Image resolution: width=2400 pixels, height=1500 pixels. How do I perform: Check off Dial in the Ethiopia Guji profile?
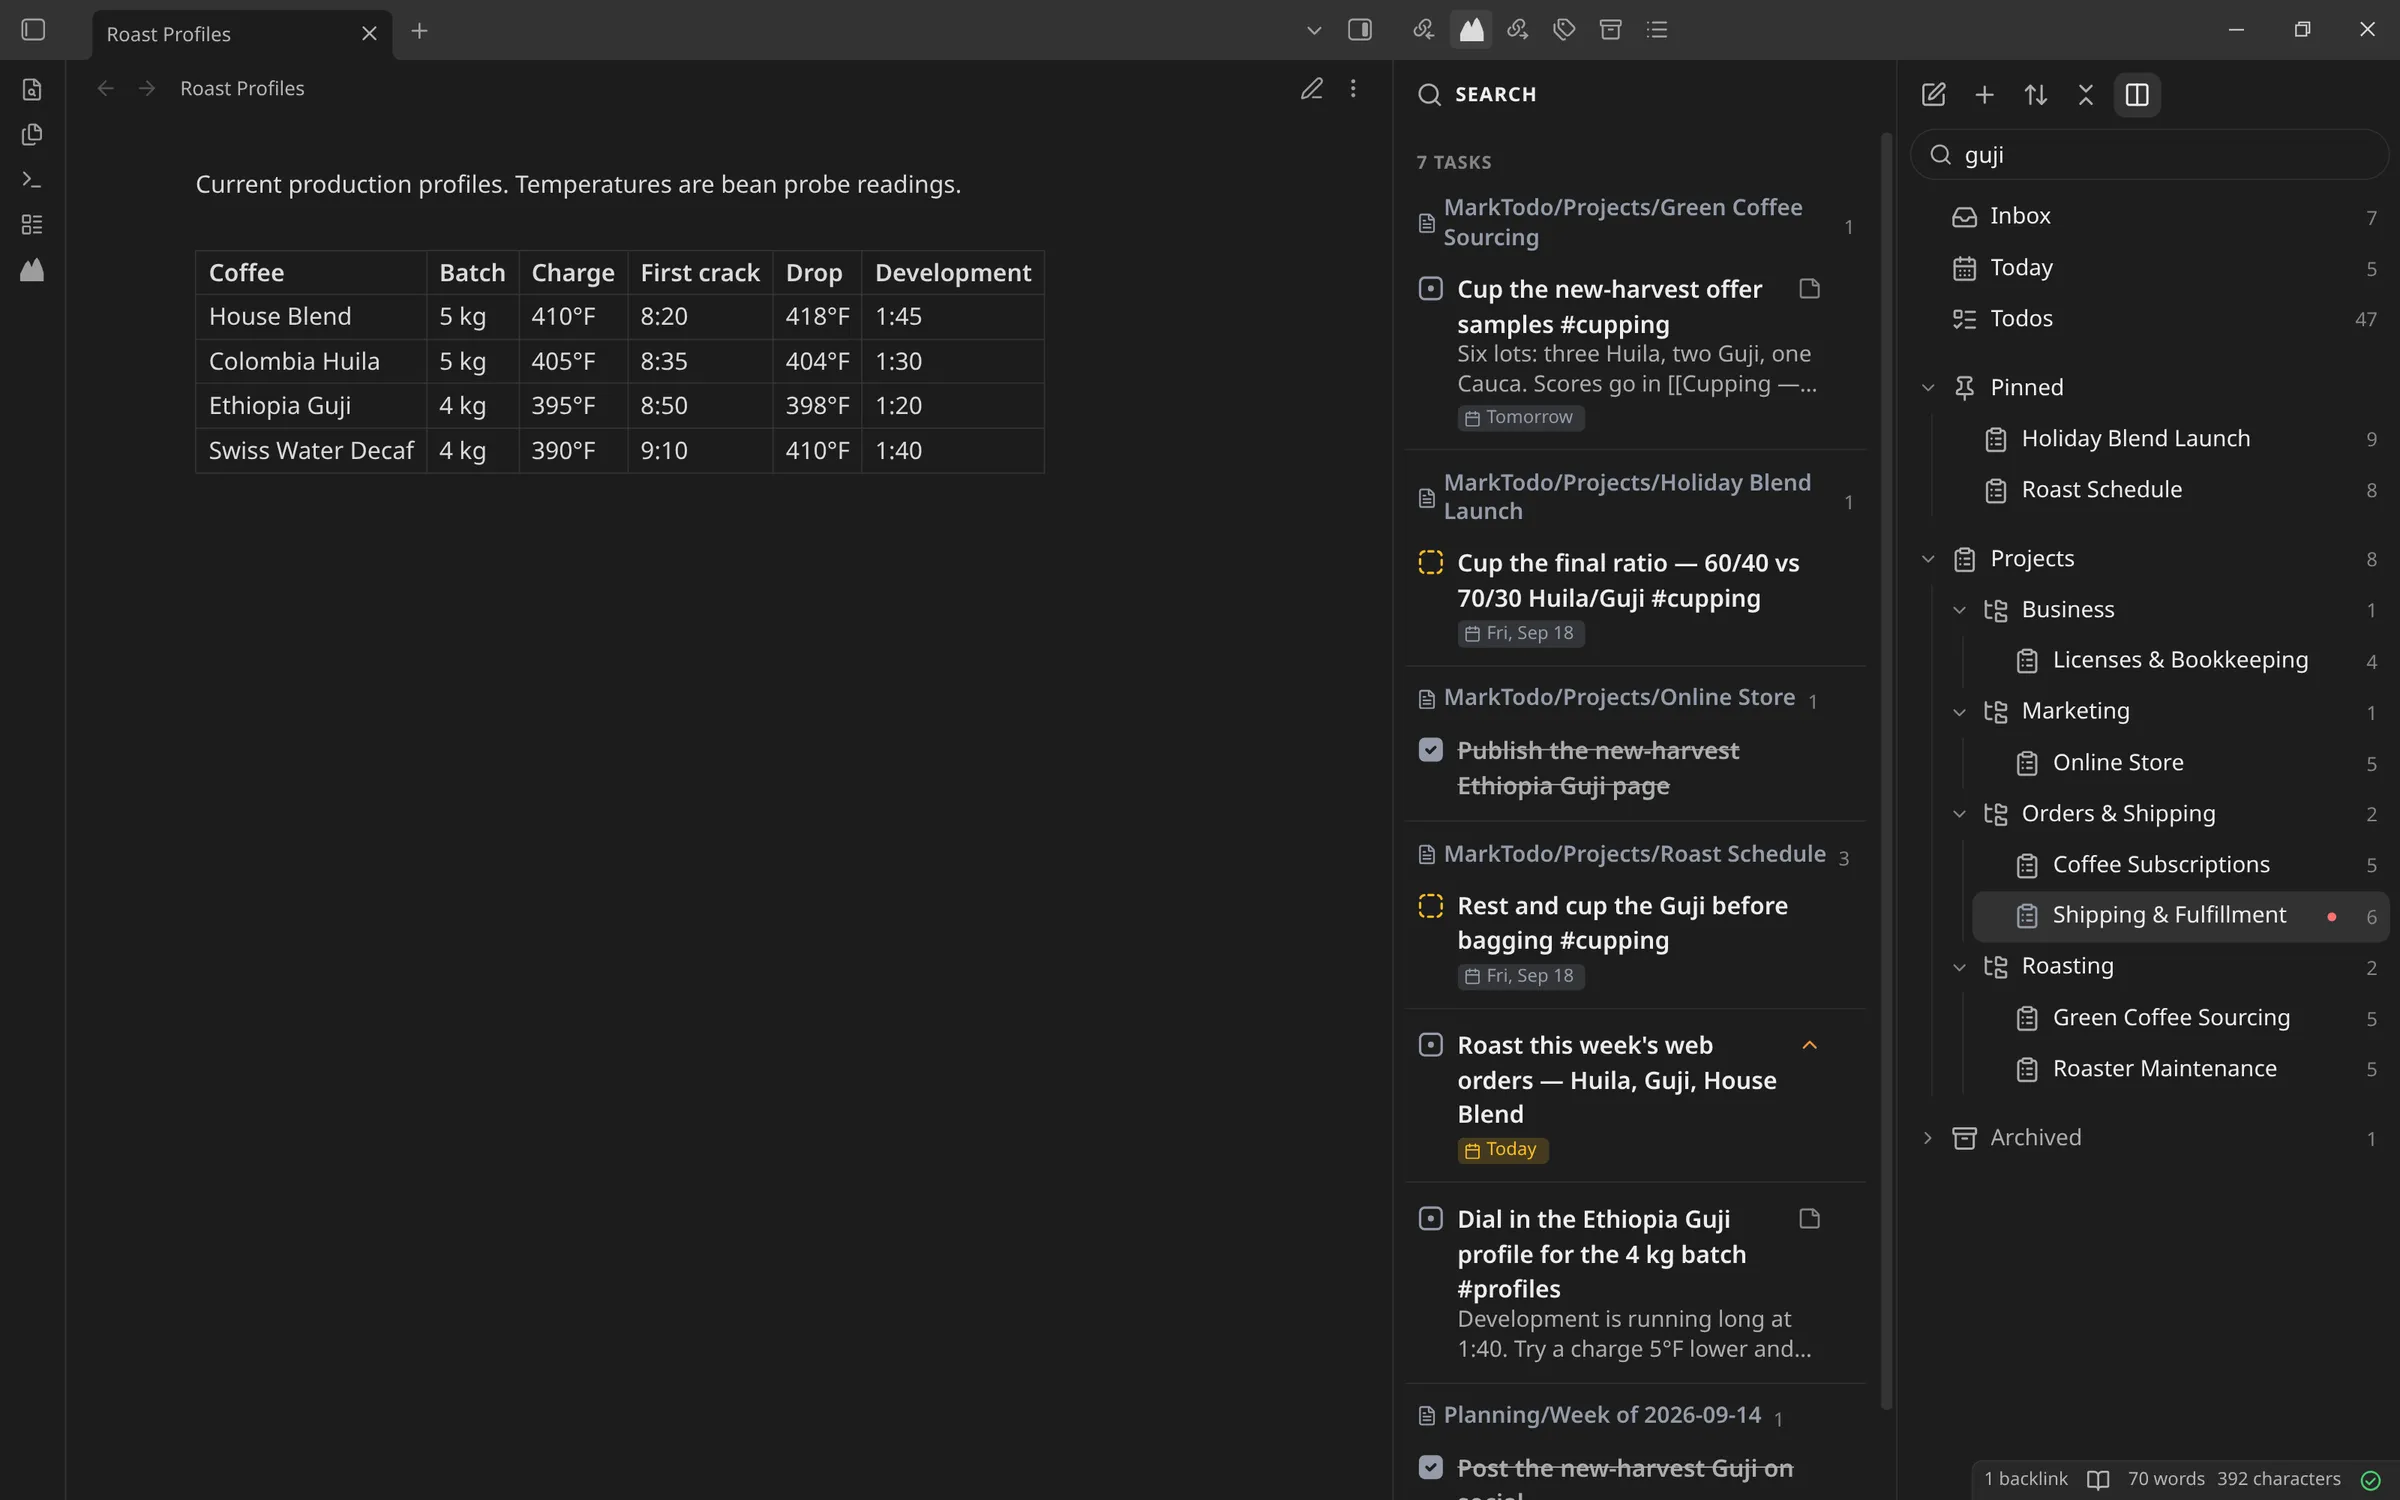click(1431, 1219)
